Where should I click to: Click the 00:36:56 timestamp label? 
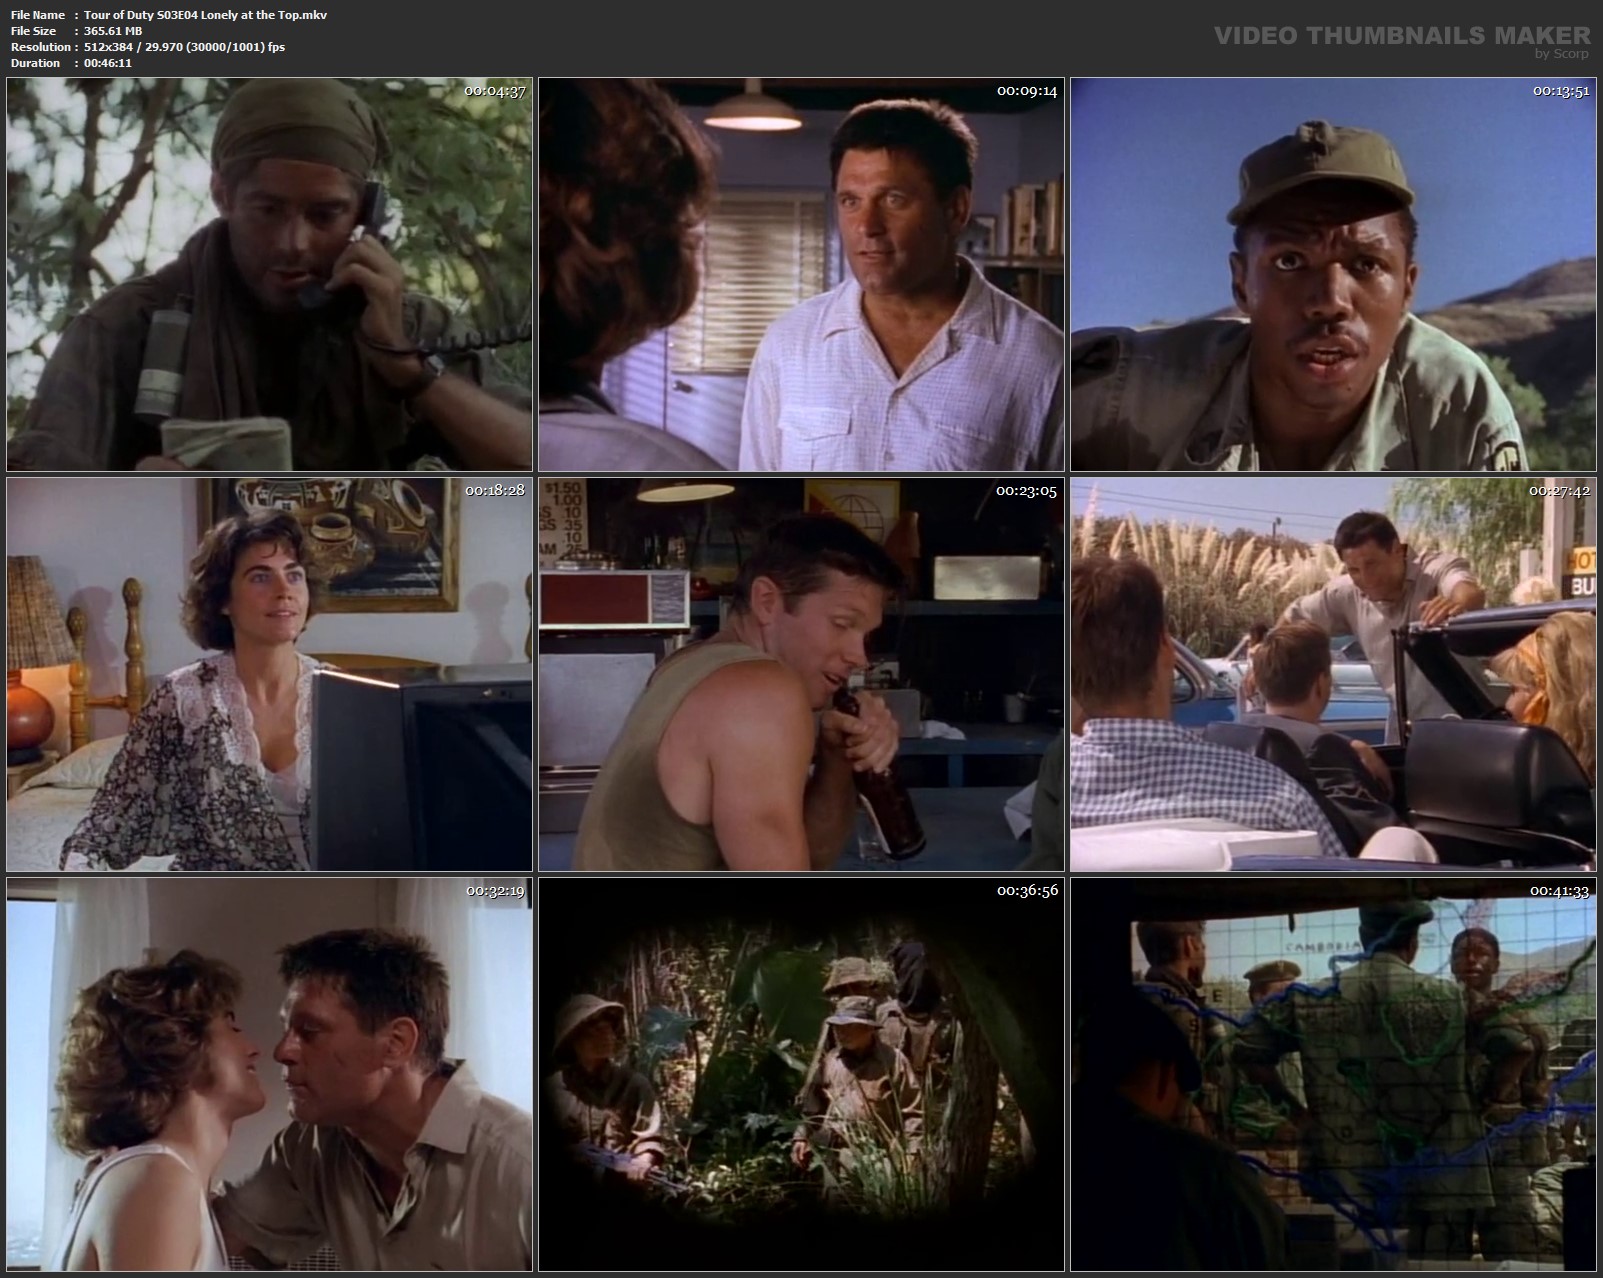click(1027, 890)
